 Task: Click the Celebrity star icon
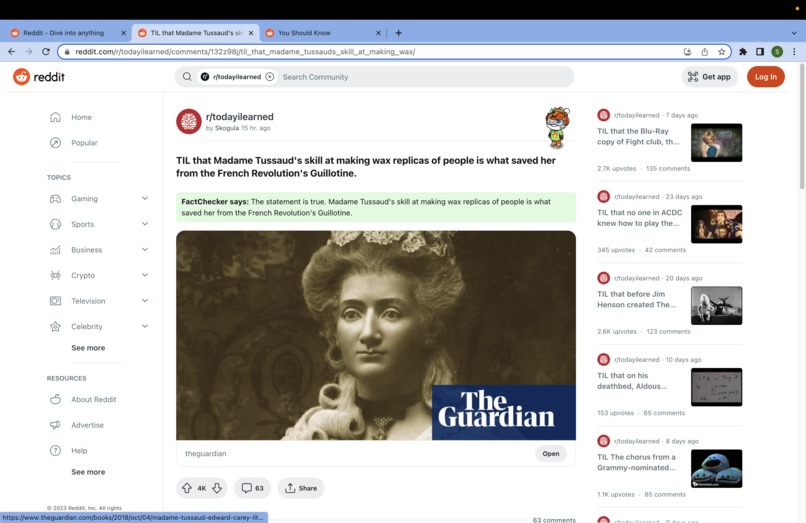55,327
